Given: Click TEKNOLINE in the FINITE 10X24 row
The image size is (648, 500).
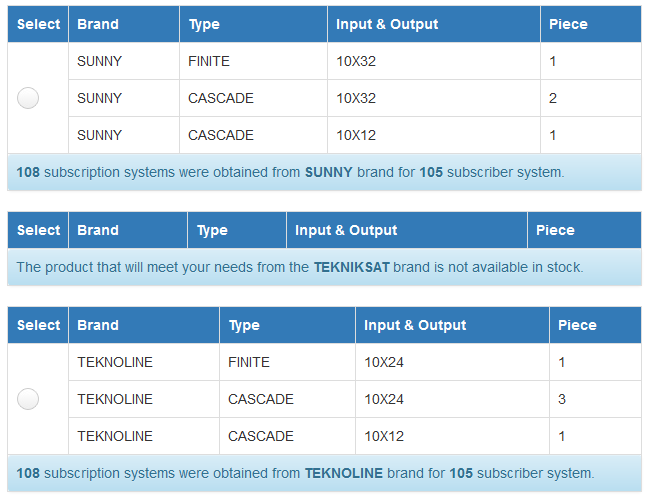Looking at the screenshot, I should tap(115, 362).
